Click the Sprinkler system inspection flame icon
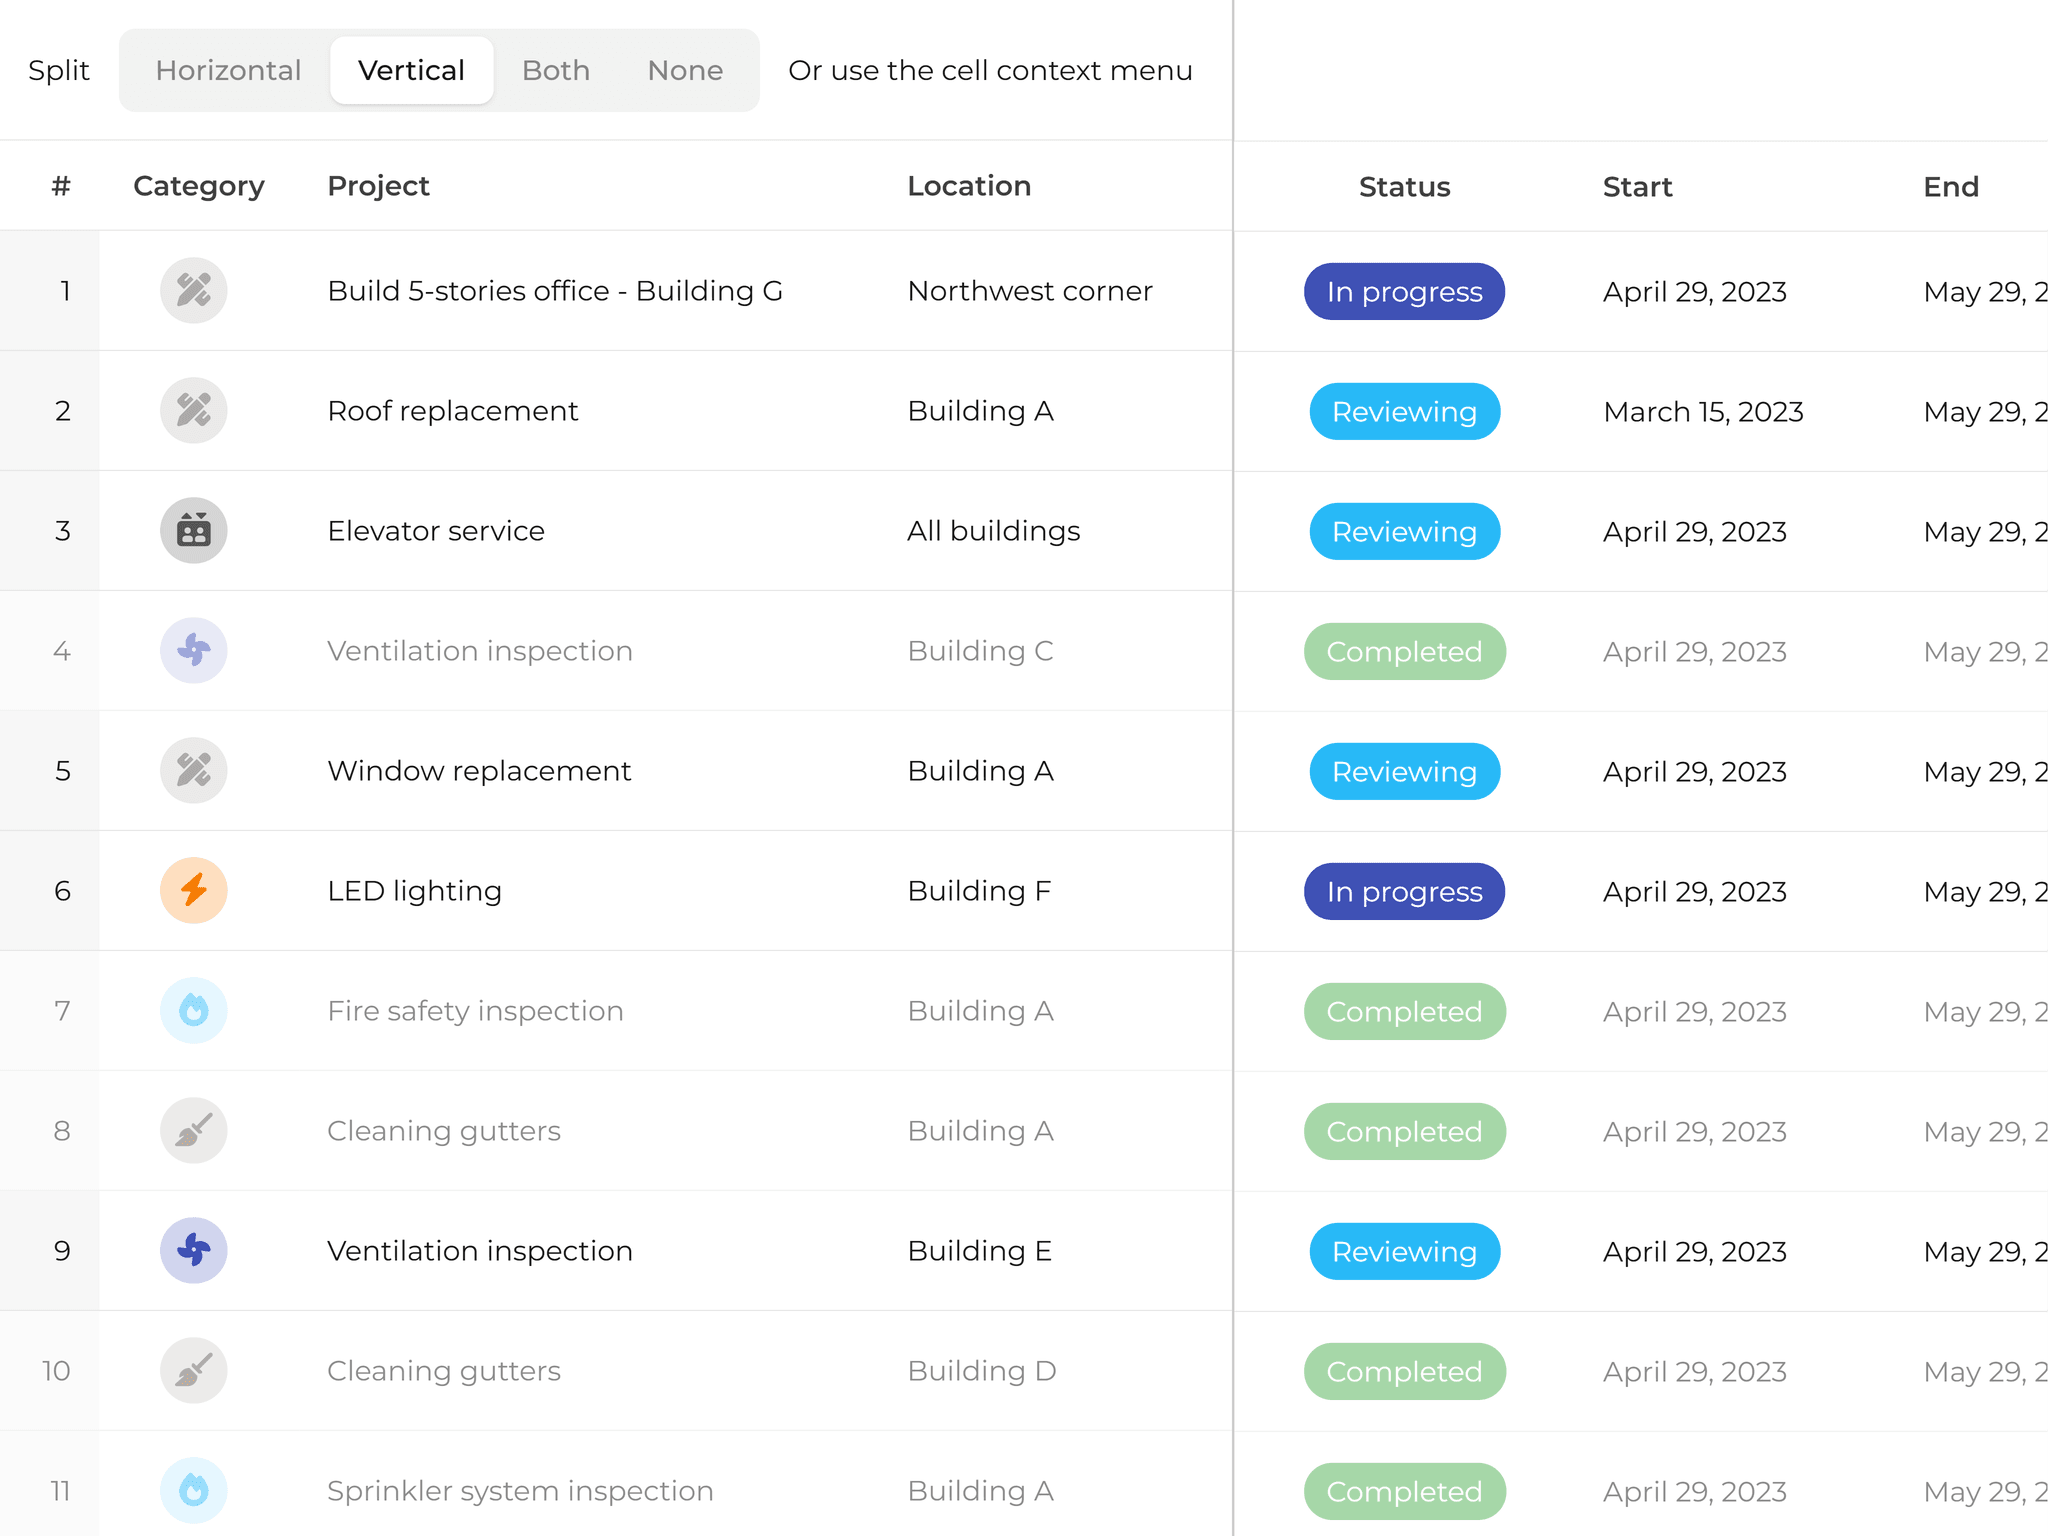 193,1491
